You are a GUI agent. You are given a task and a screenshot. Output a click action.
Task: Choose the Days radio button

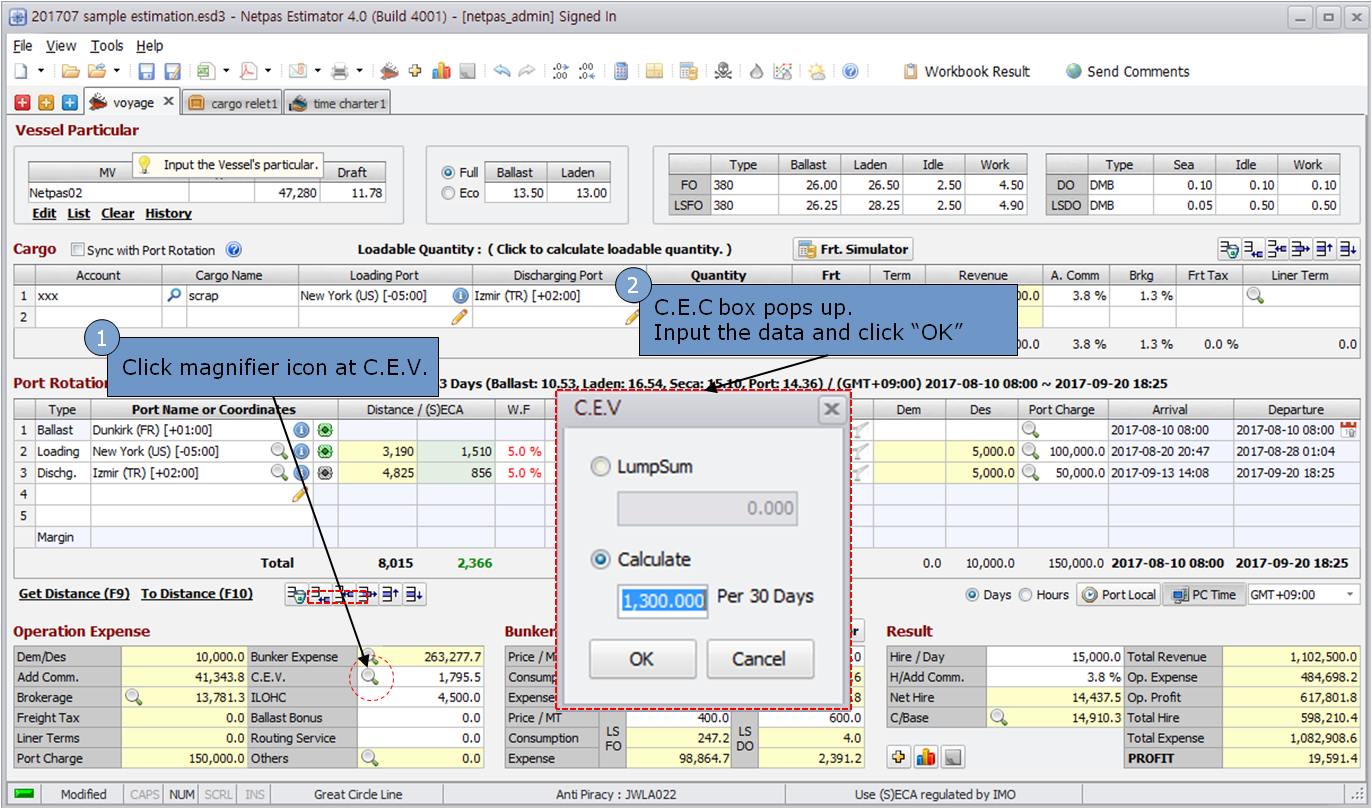coord(972,595)
